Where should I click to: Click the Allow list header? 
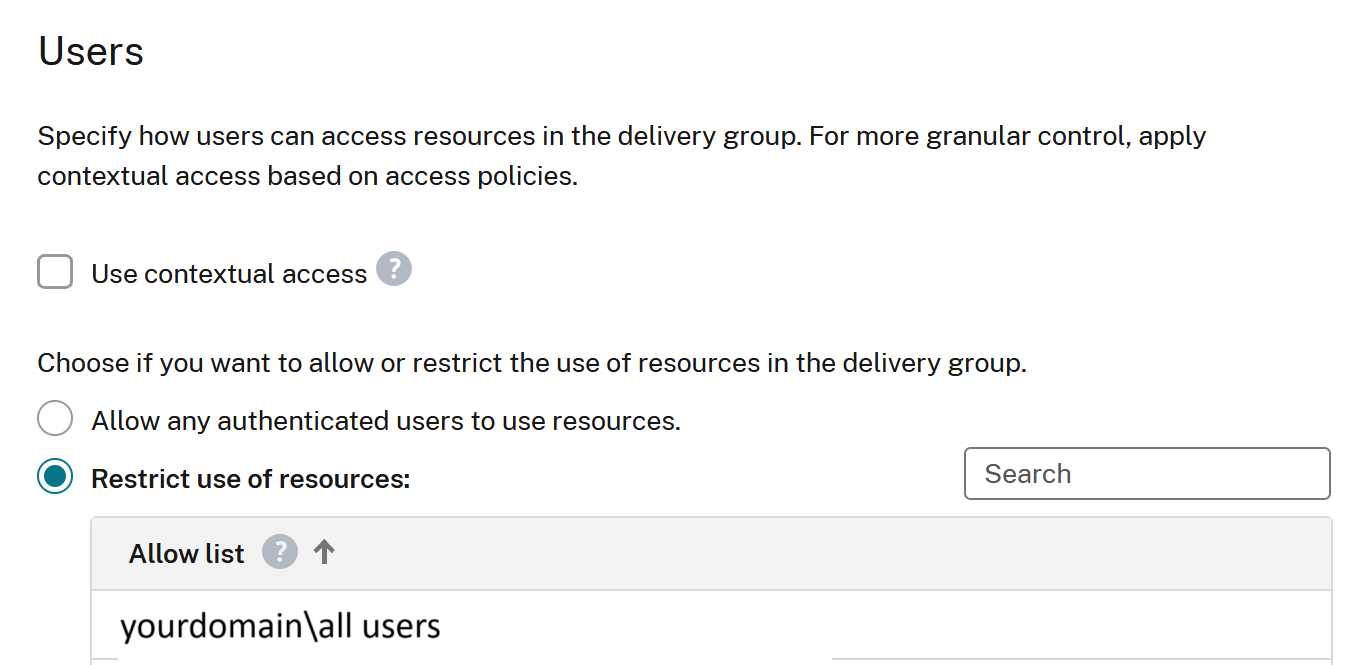(x=186, y=552)
